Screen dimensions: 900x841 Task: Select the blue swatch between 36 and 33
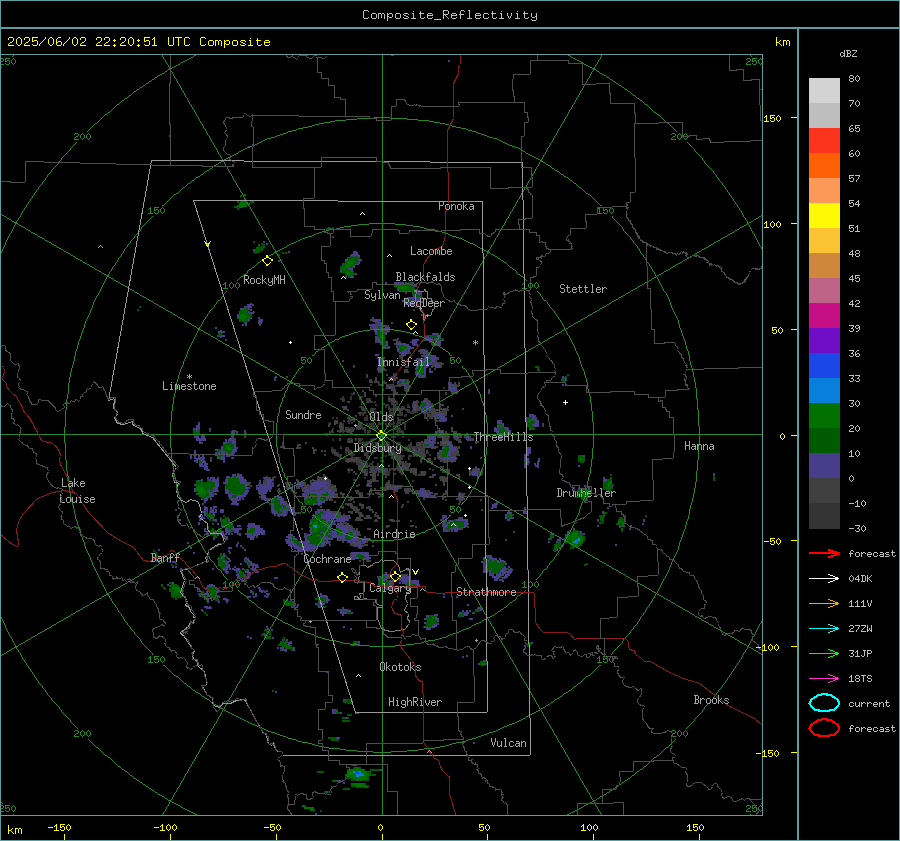coord(824,366)
